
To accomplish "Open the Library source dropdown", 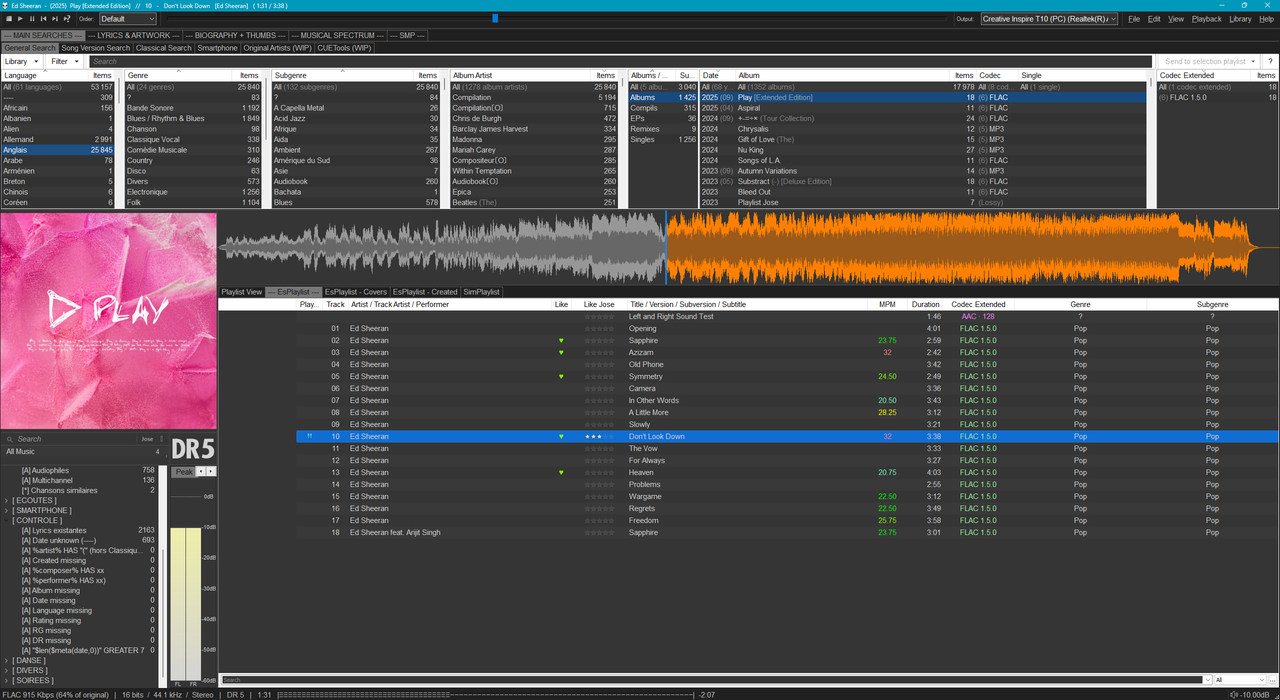I will point(21,61).
